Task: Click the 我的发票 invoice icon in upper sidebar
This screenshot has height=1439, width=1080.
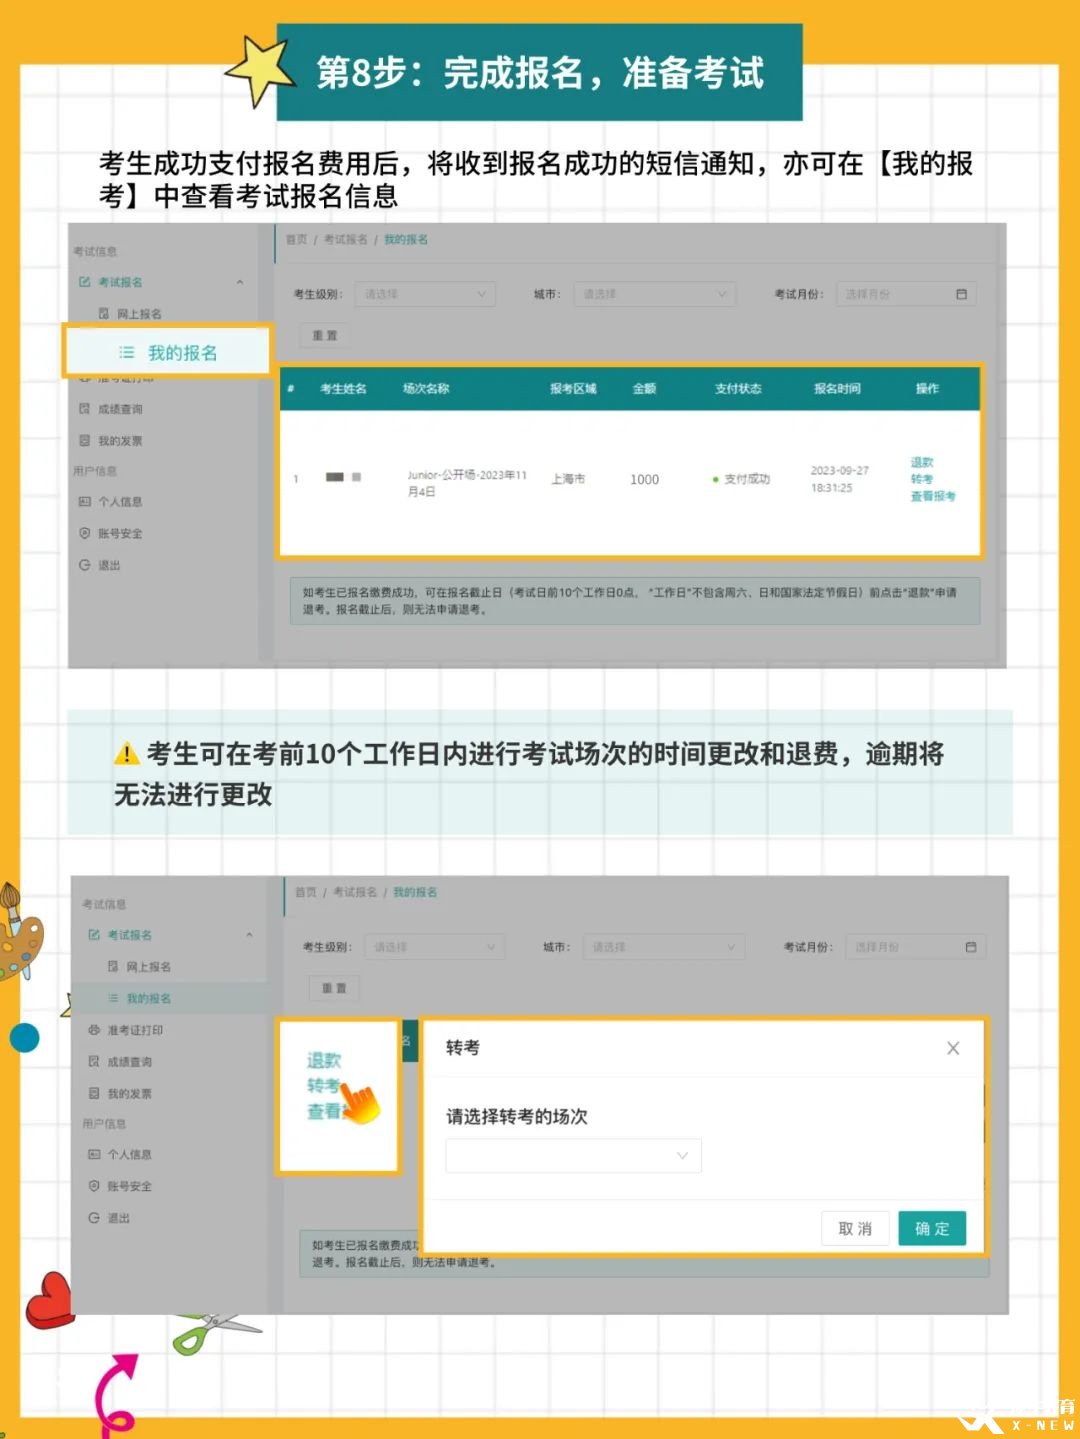Action: tap(85, 441)
